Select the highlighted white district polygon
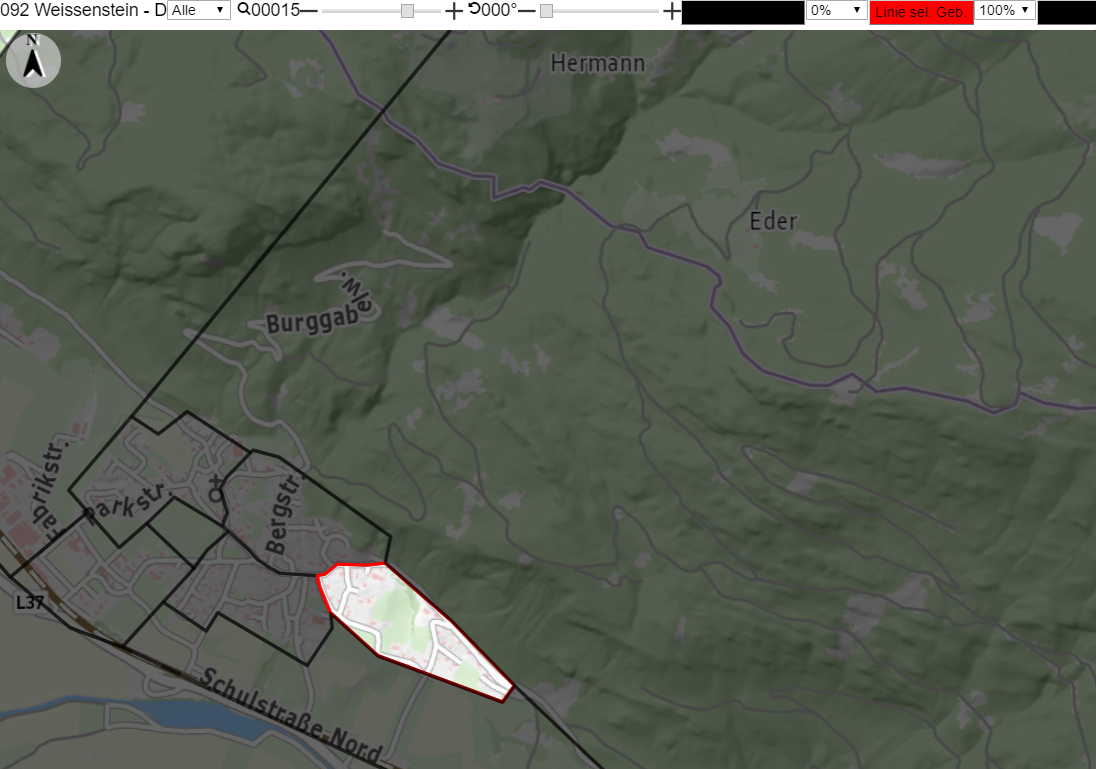 (x=409, y=627)
